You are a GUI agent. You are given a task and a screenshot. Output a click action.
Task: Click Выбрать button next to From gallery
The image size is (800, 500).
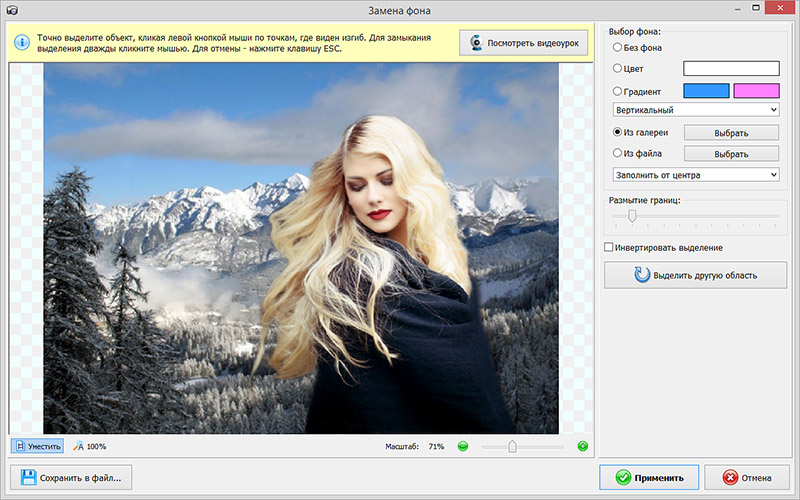coord(731,133)
